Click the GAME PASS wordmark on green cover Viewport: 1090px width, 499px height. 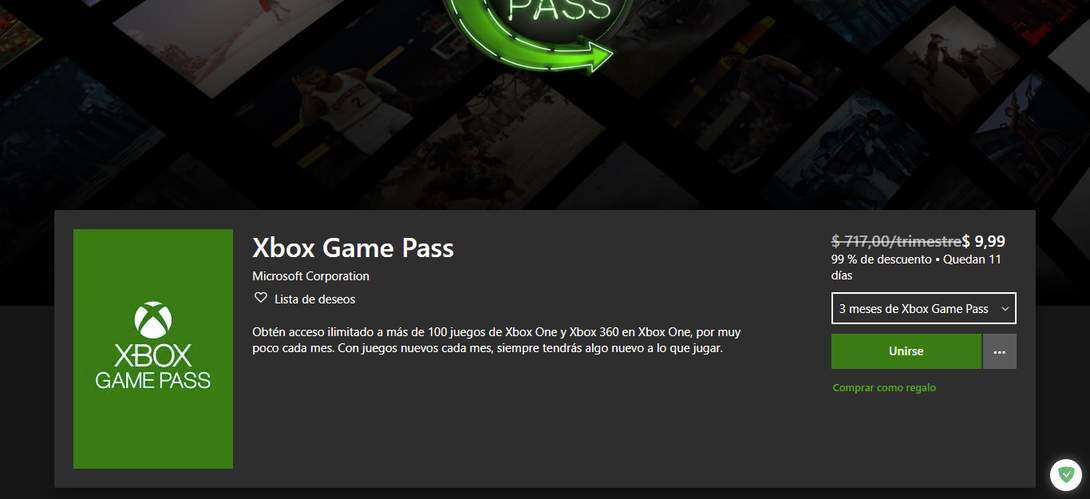click(153, 380)
